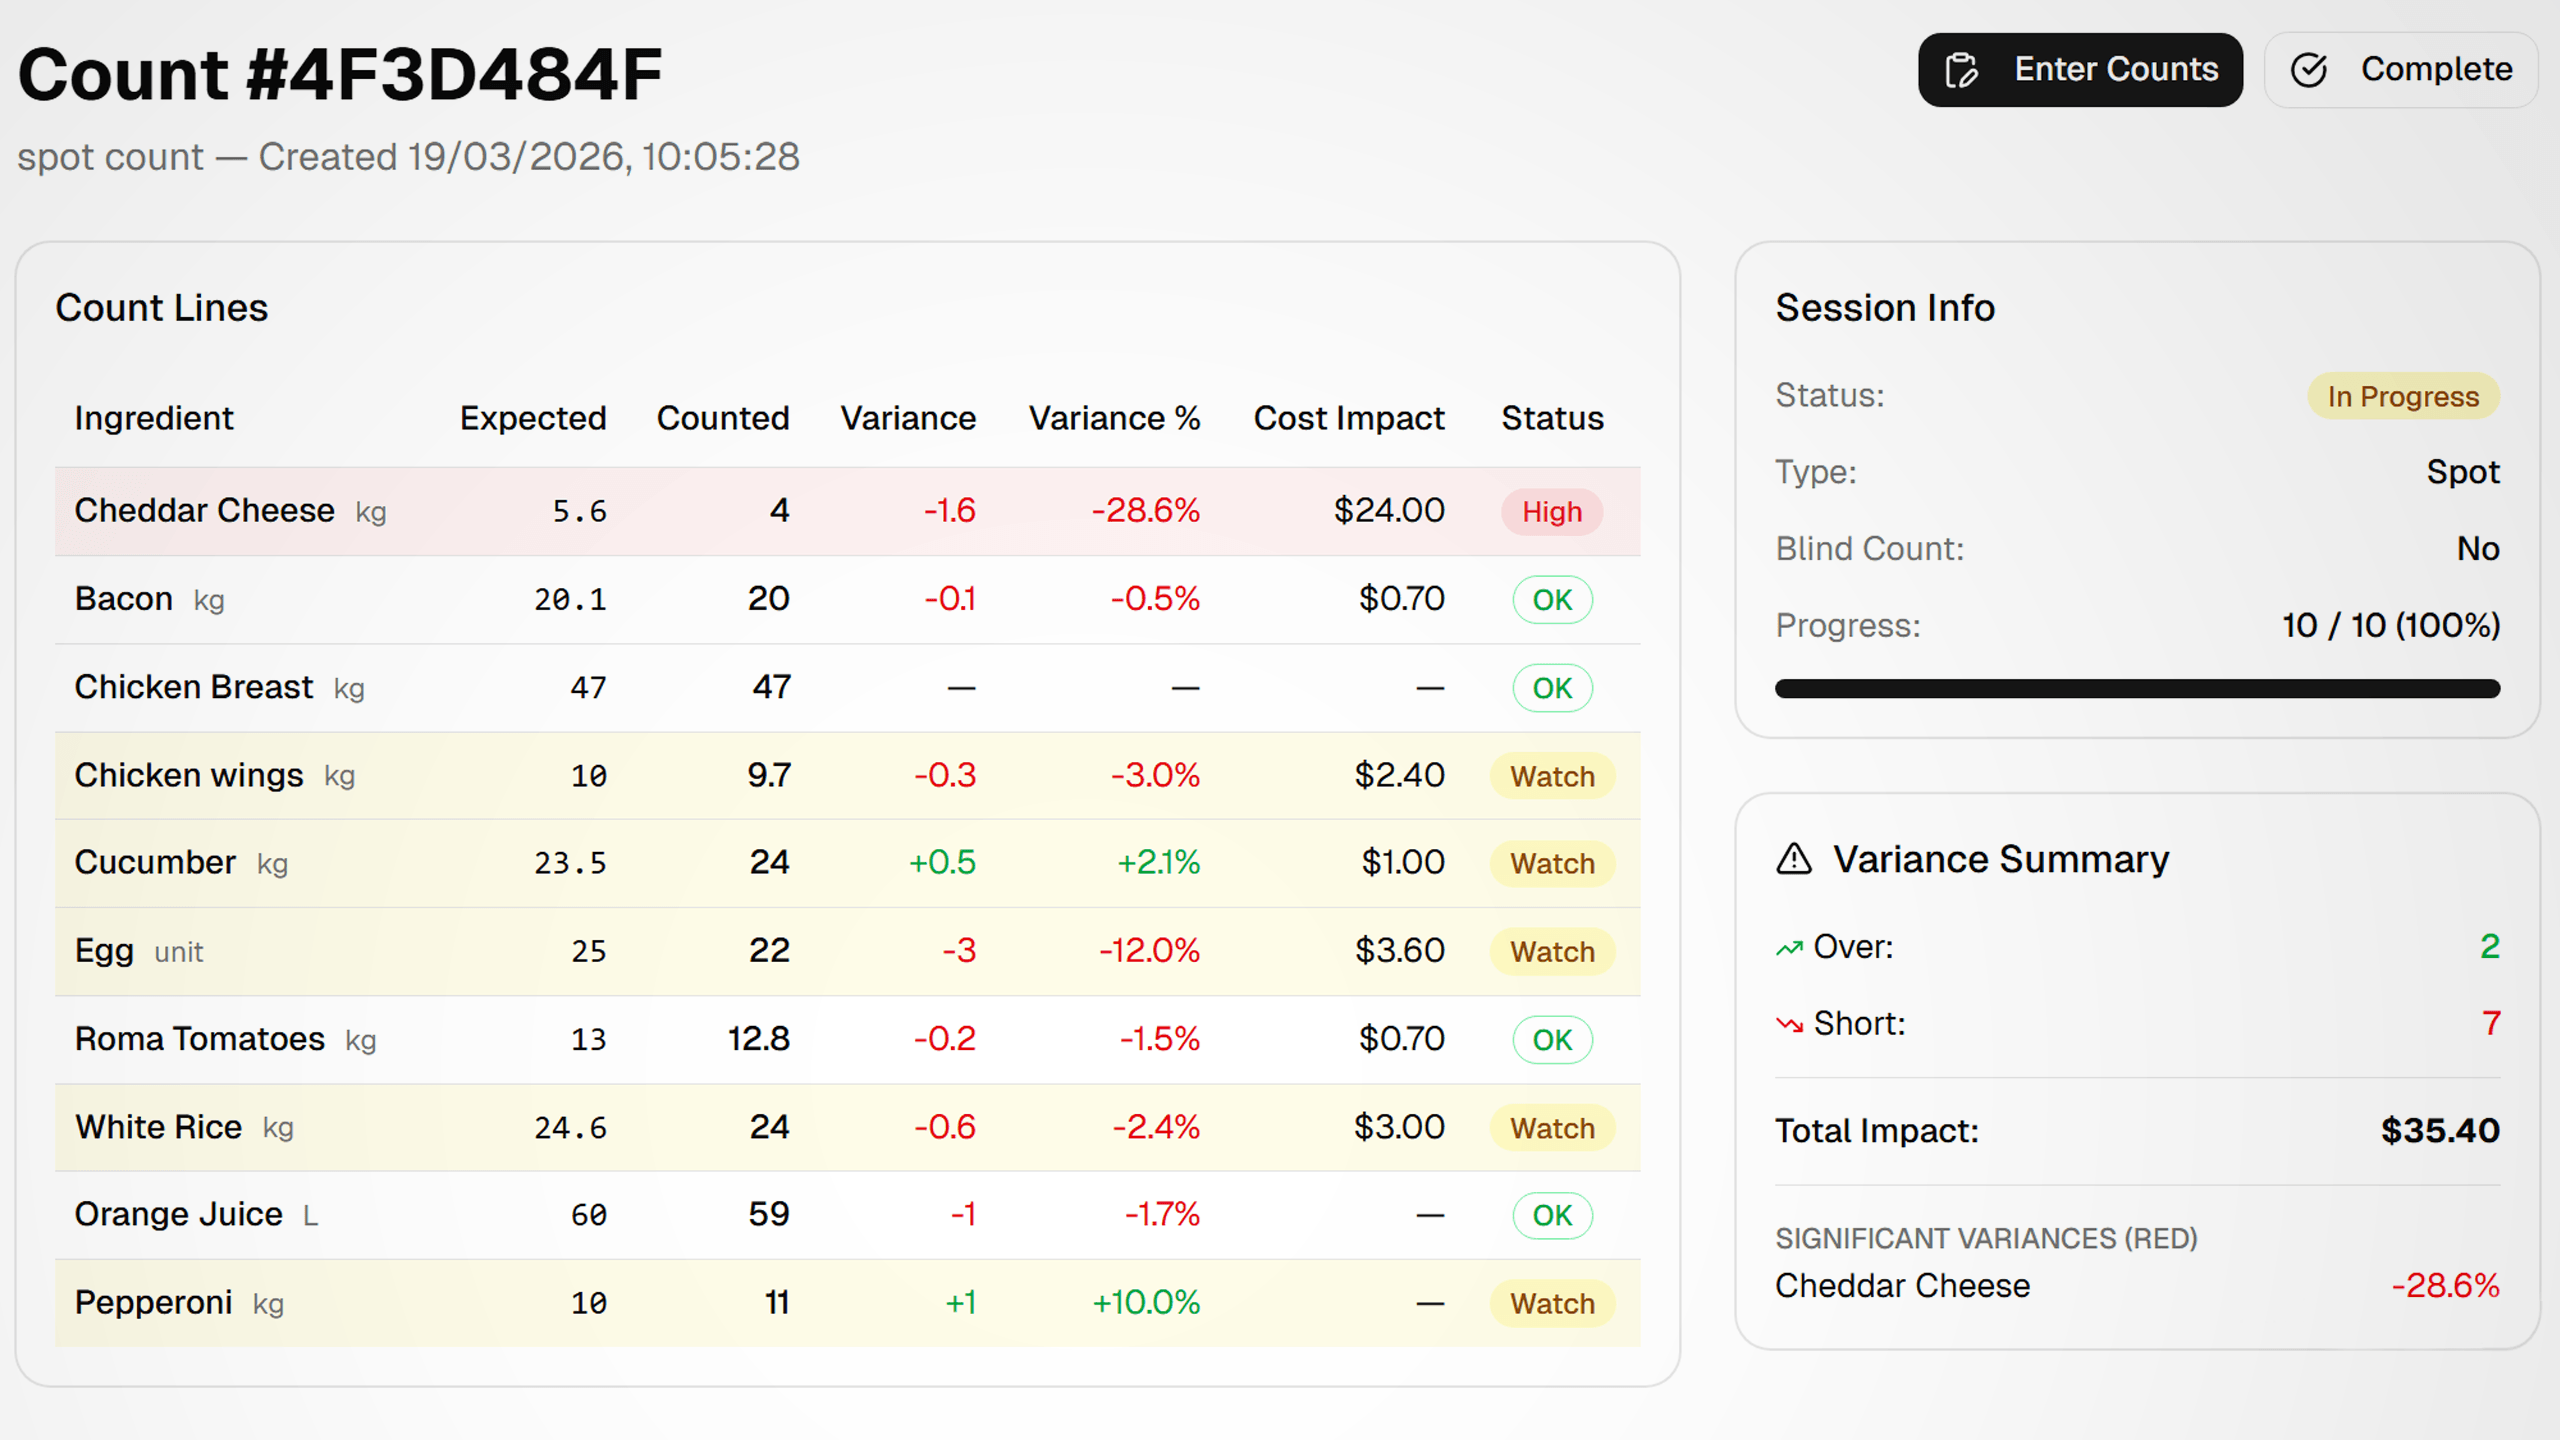Image resolution: width=2560 pixels, height=1440 pixels.
Task: Select the High status badge for Cheddar Cheese
Action: pos(1551,511)
